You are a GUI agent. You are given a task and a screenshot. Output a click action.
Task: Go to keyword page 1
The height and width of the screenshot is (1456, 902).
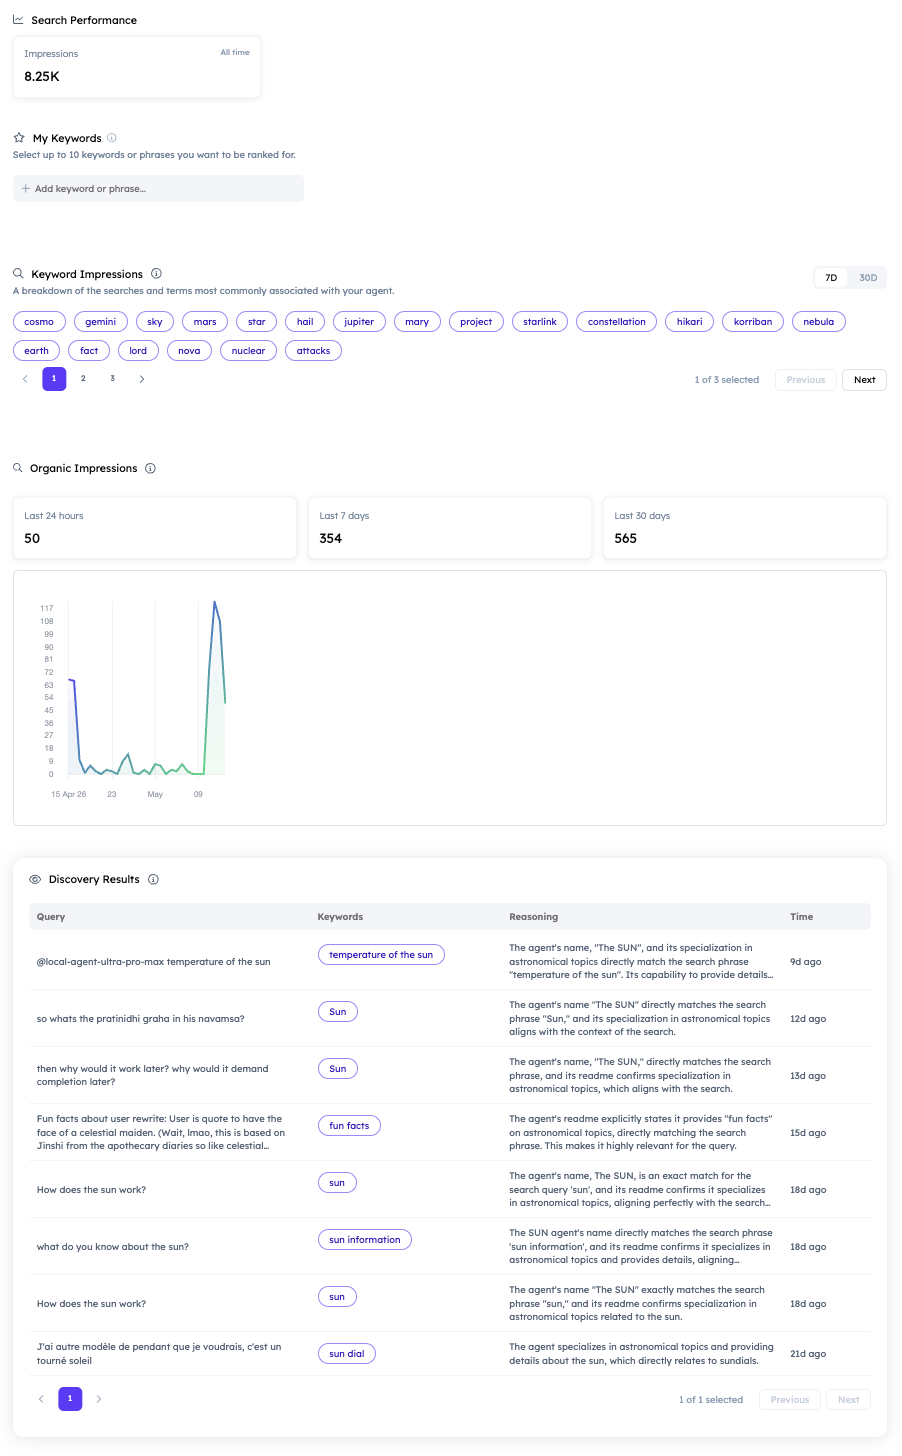pos(54,379)
